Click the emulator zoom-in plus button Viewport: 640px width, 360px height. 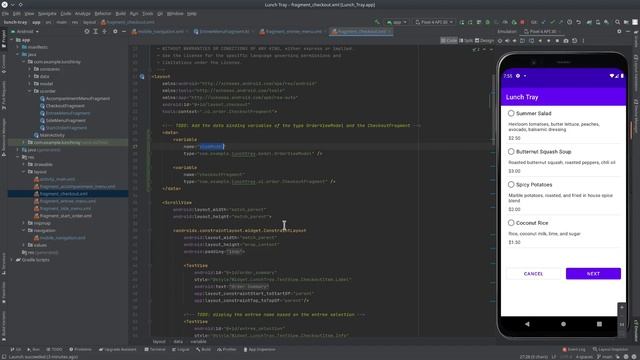tap(622, 307)
